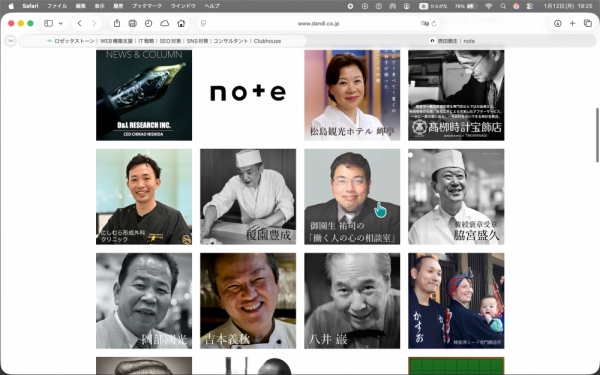The height and width of the screenshot is (375, 600).
Task: Toggle the Safari sidebar
Action: tap(49, 23)
